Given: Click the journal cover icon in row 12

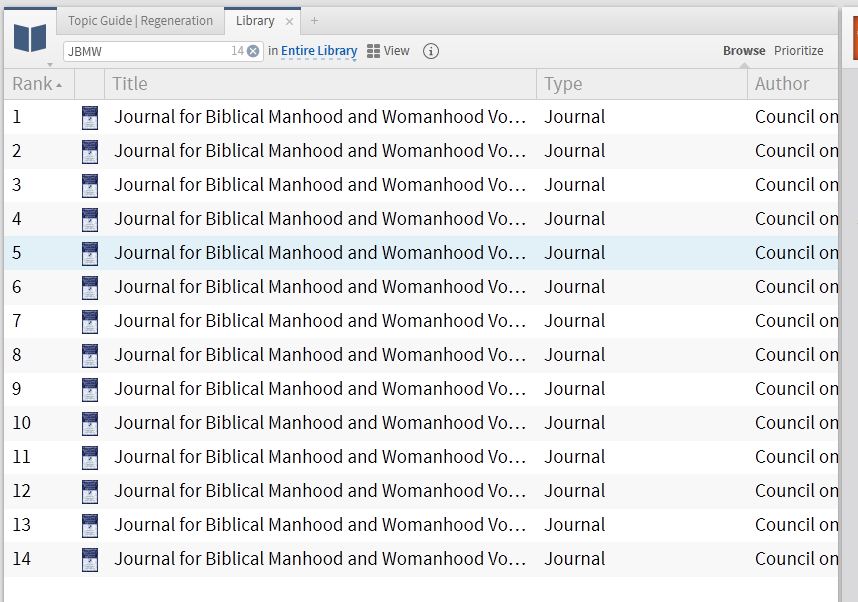Looking at the screenshot, I should [90, 490].
